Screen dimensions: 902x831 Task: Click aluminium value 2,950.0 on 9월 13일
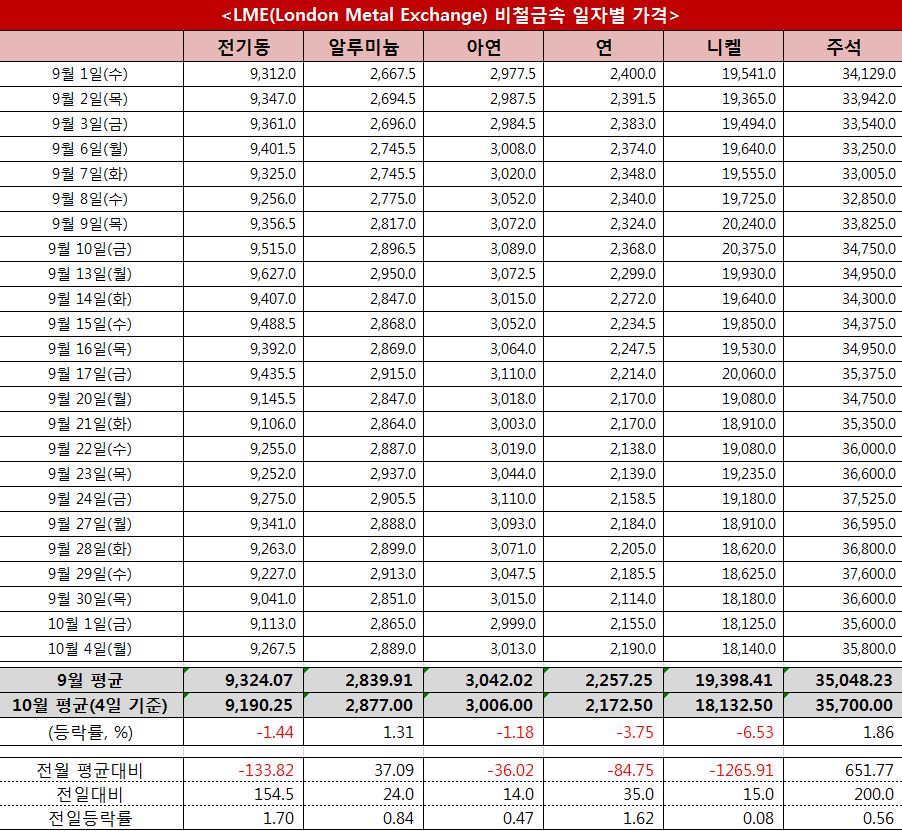(393, 274)
